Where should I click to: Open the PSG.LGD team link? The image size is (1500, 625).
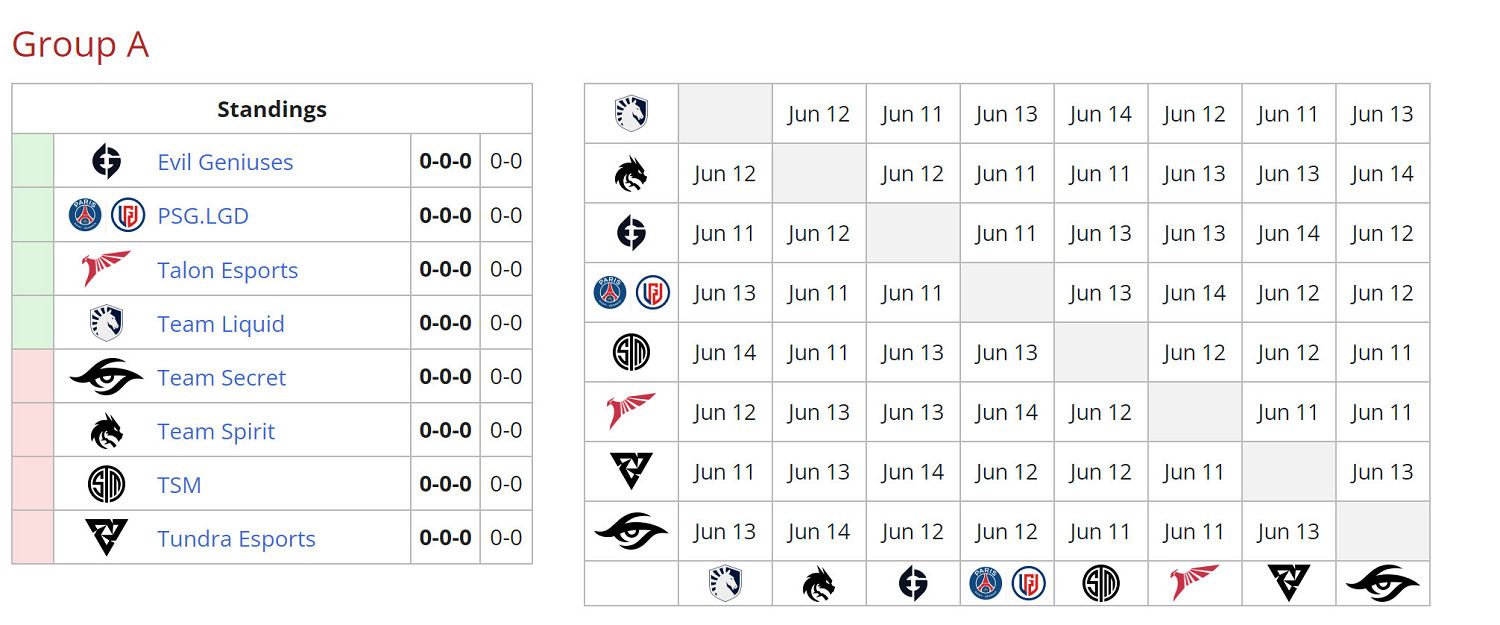(x=203, y=216)
